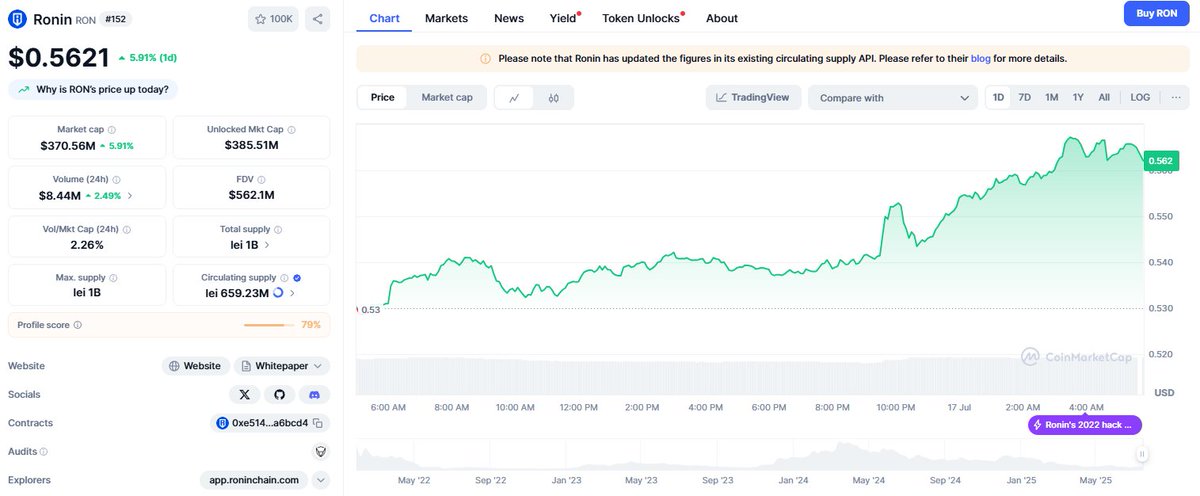This screenshot has width=1200, height=496.
Task: Expand Circulating supply details chevron
Action: point(292,293)
